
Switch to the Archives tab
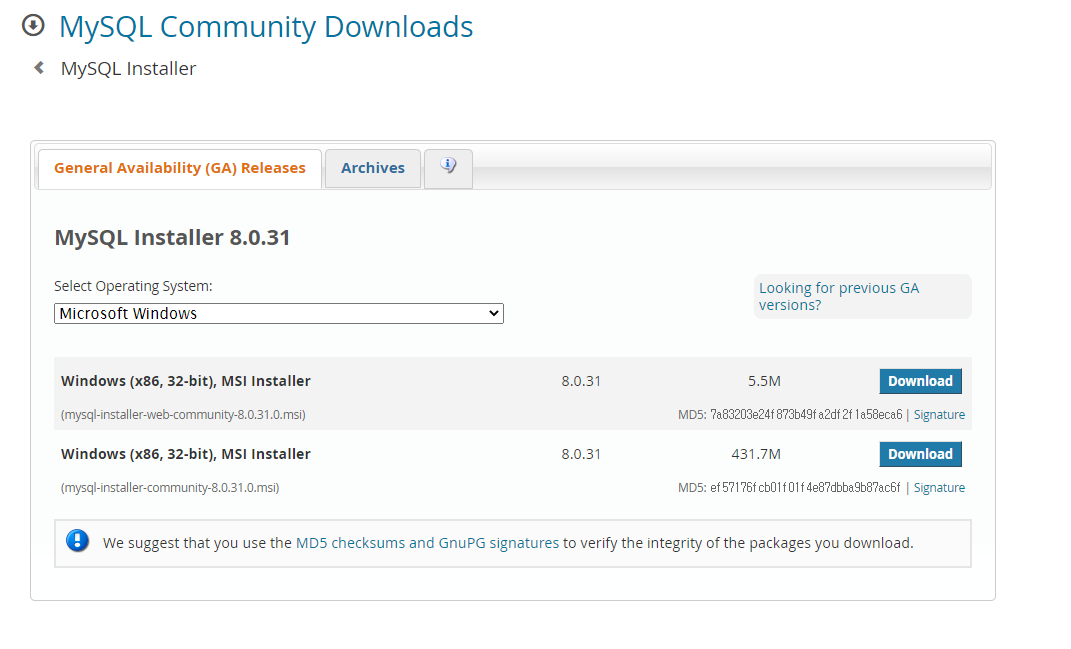[373, 168]
